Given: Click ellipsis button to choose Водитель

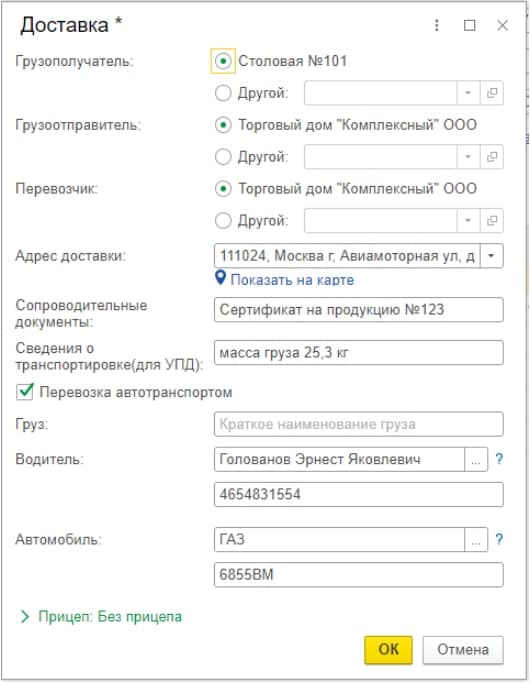Looking at the screenshot, I should (476, 459).
